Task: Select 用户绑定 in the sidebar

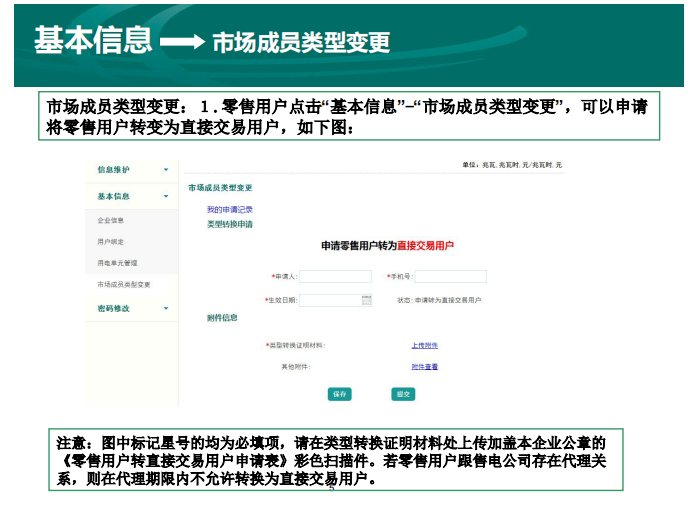Action: coord(111,242)
